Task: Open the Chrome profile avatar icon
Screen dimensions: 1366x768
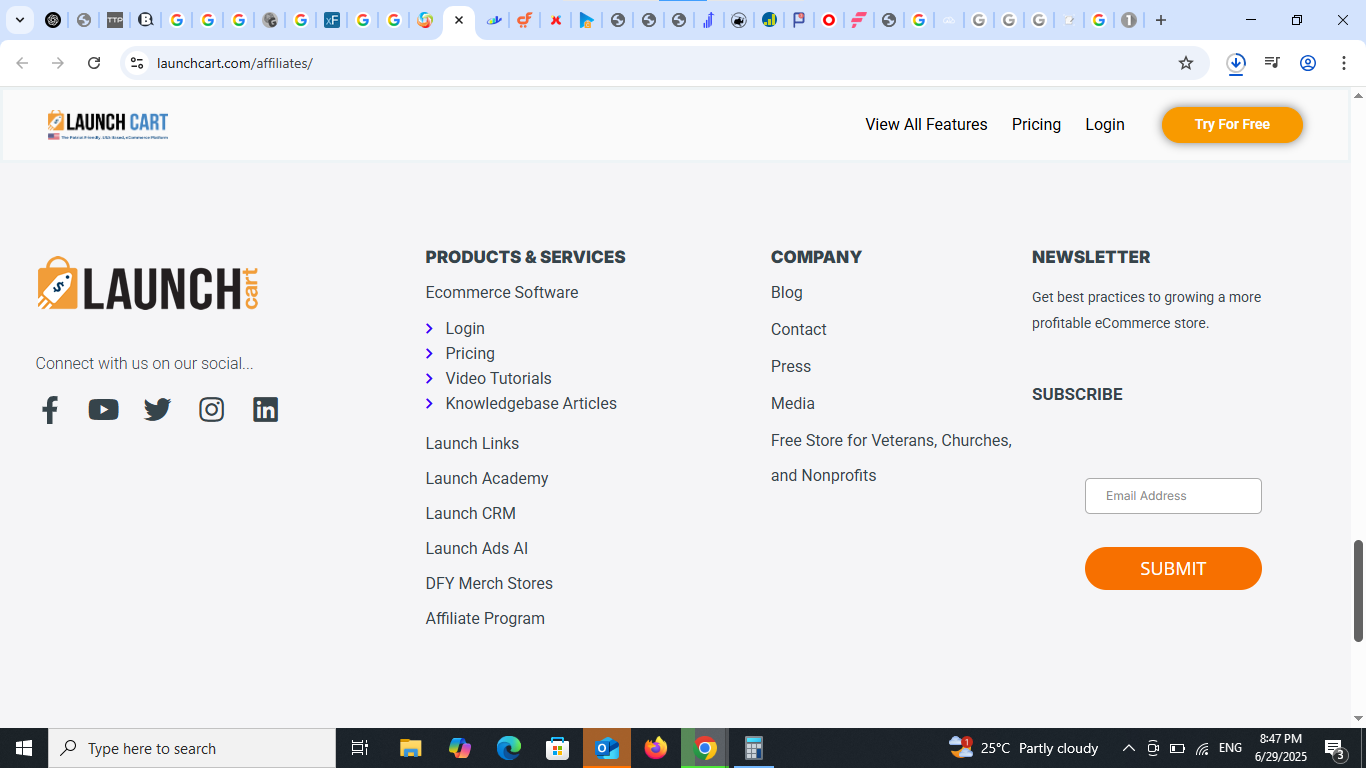Action: coord(1307,63)
